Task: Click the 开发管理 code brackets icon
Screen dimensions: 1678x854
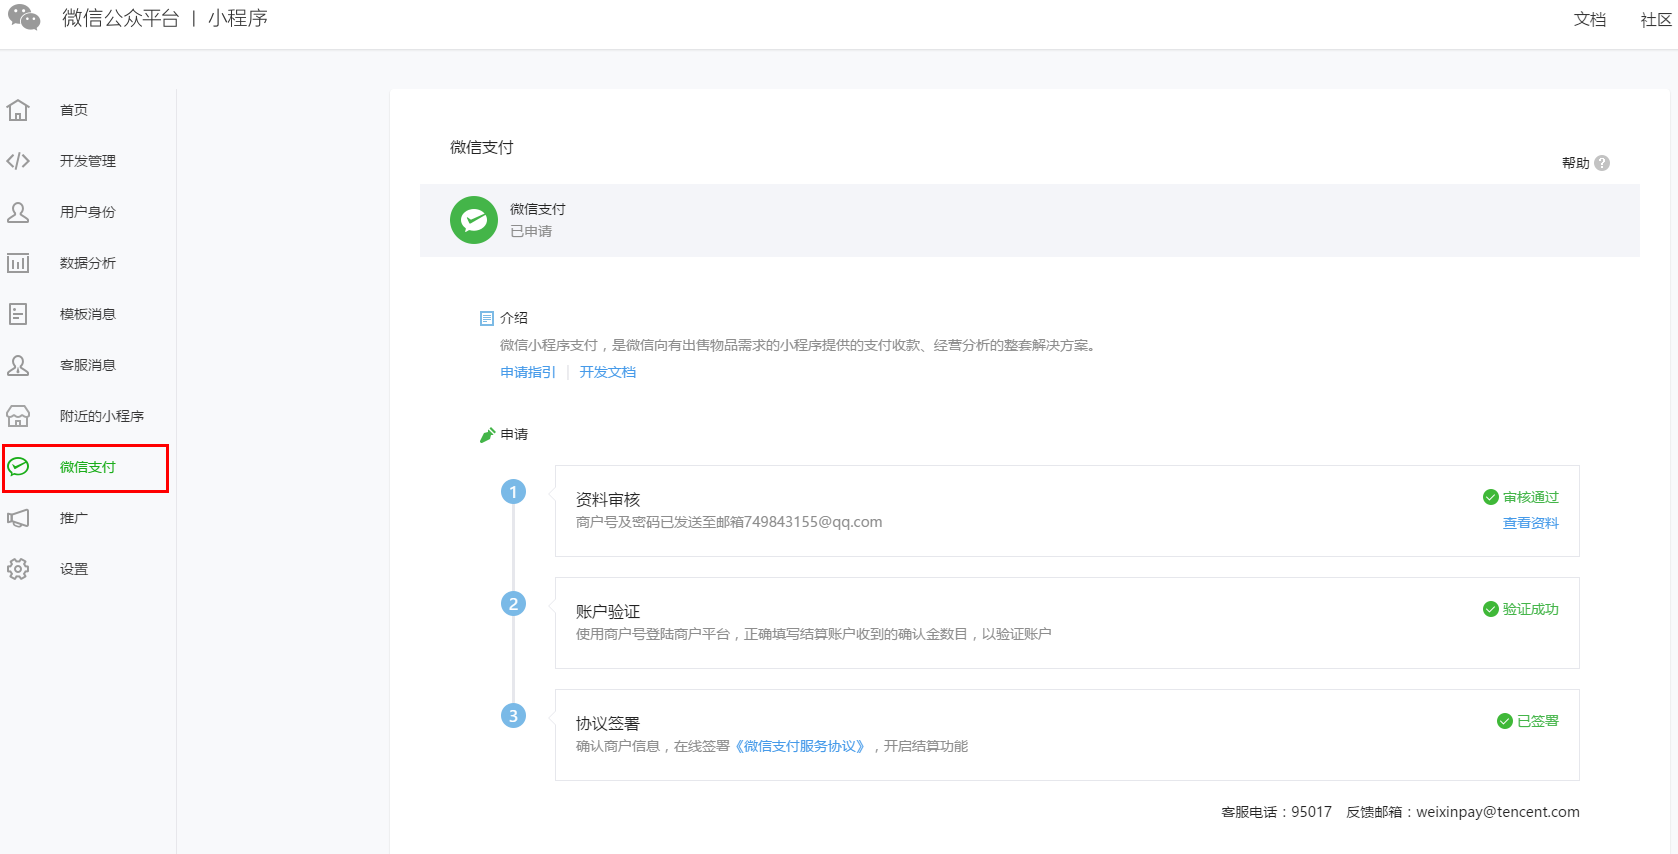Action: click(18, 161)
